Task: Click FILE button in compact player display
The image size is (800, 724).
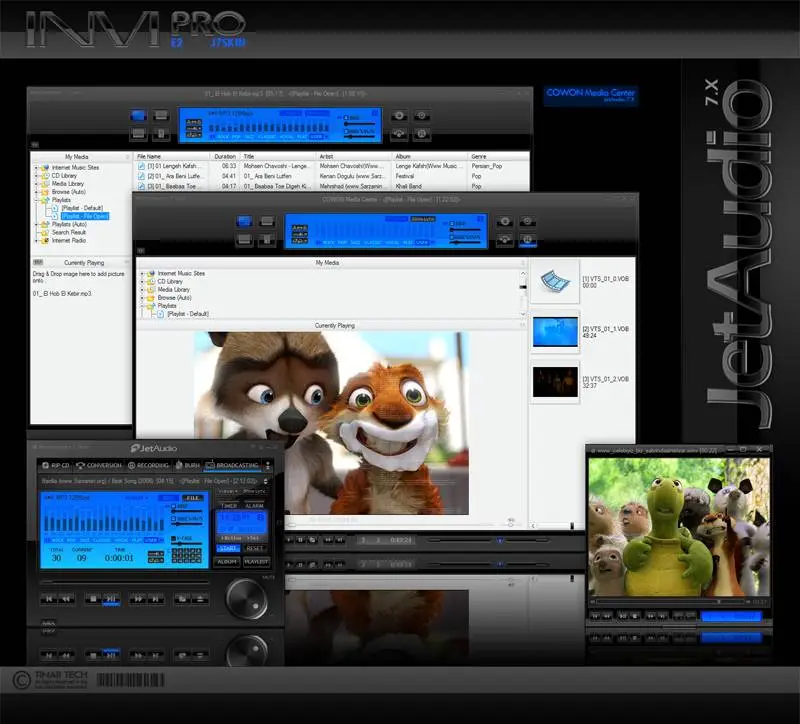Action: click(193, 497)
